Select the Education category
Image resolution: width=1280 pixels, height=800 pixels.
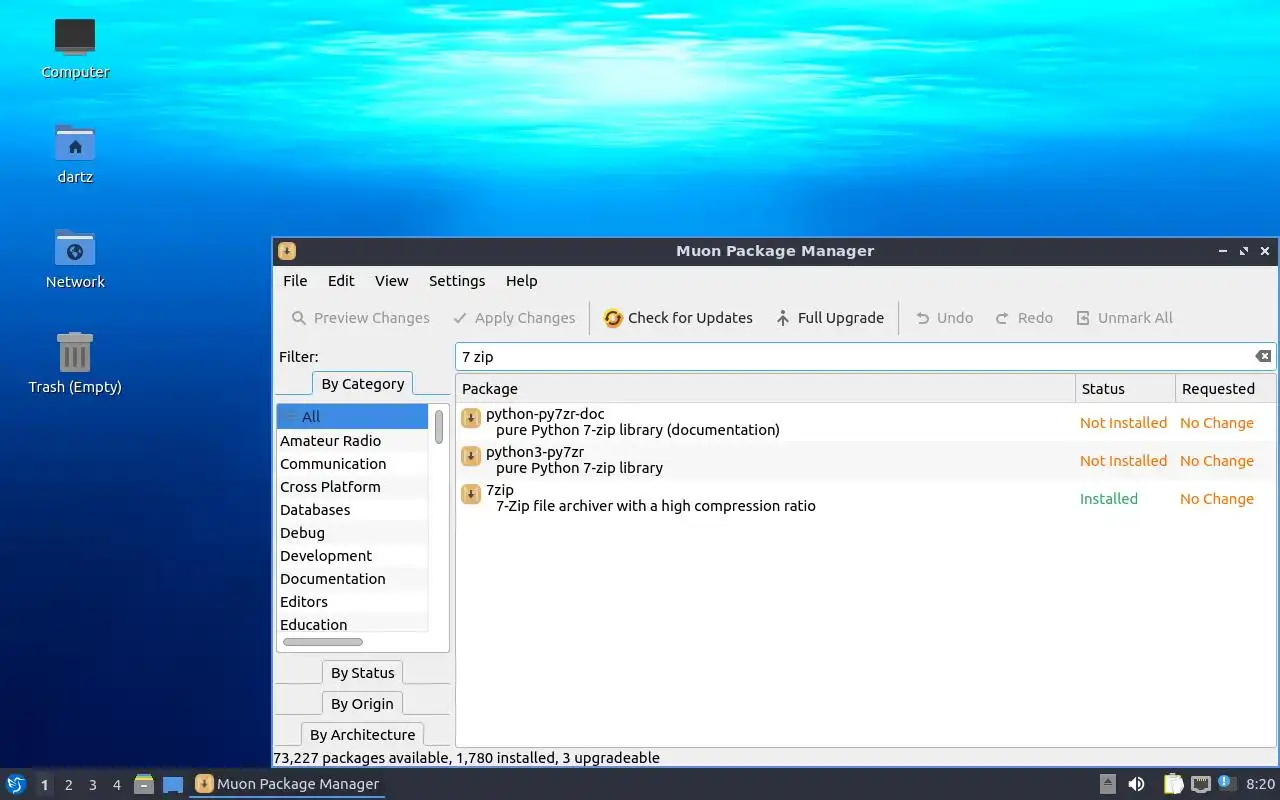tap(352, 625)
